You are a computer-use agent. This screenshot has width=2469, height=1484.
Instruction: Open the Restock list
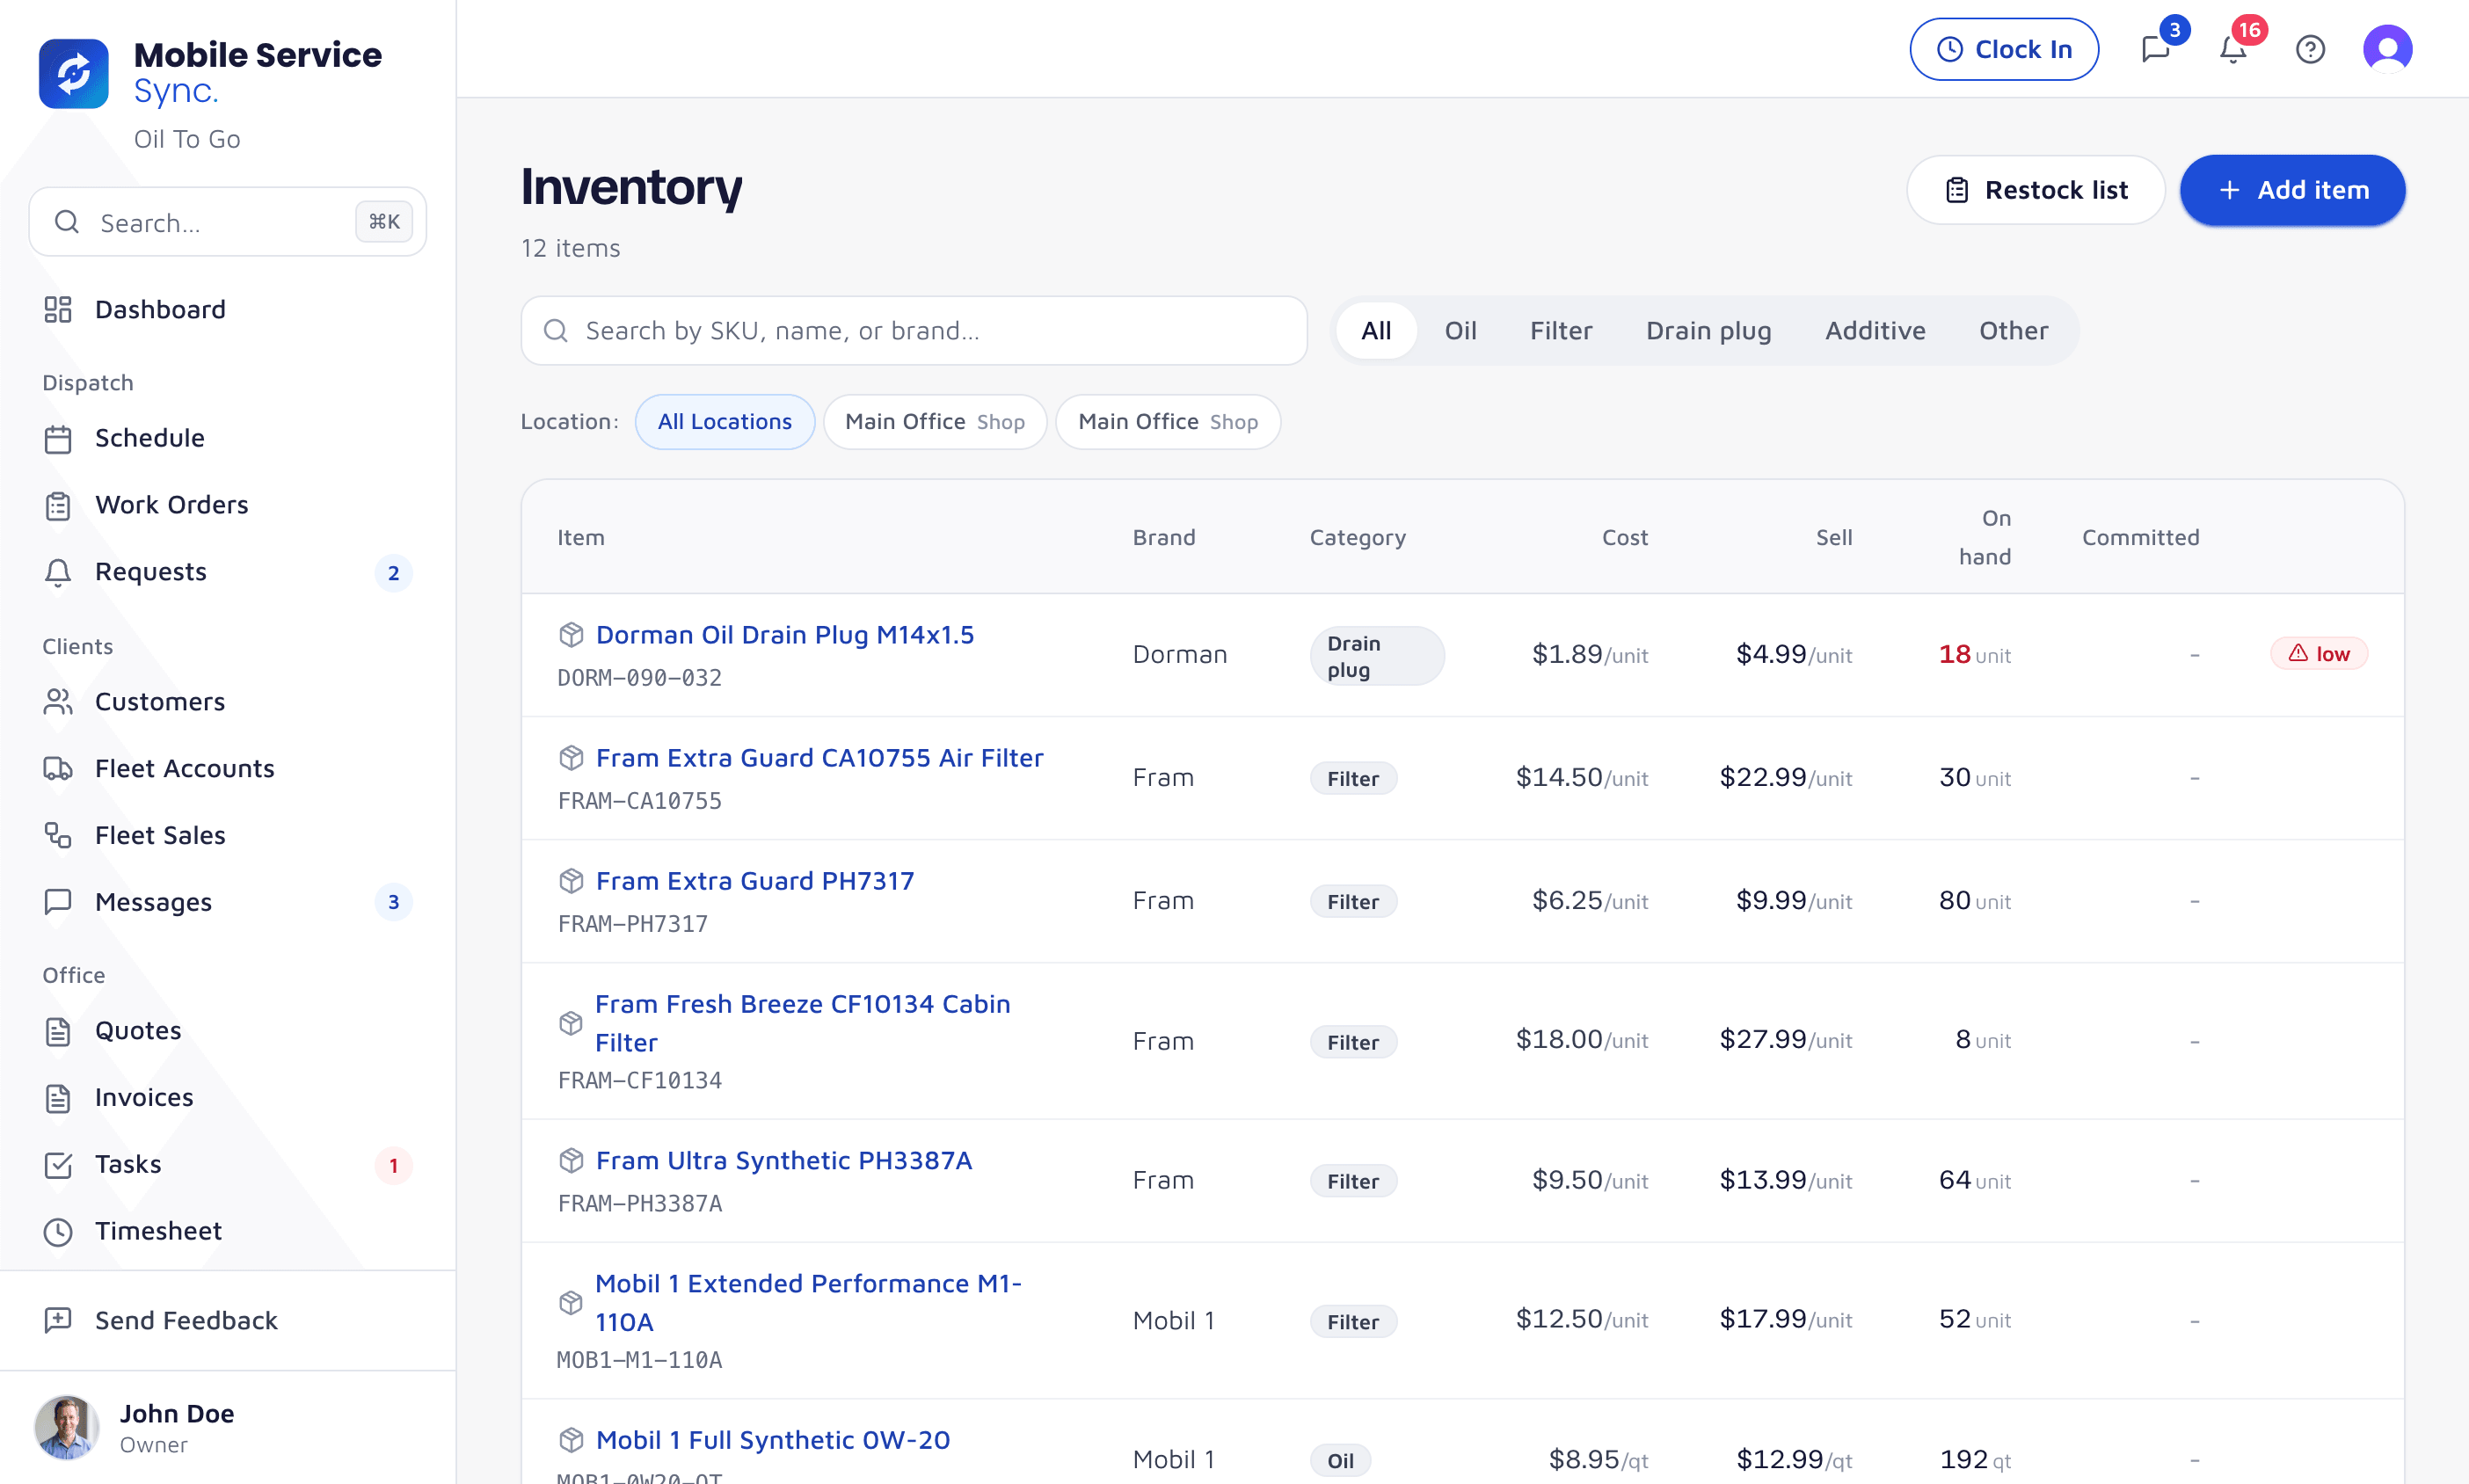point(2035,190)
